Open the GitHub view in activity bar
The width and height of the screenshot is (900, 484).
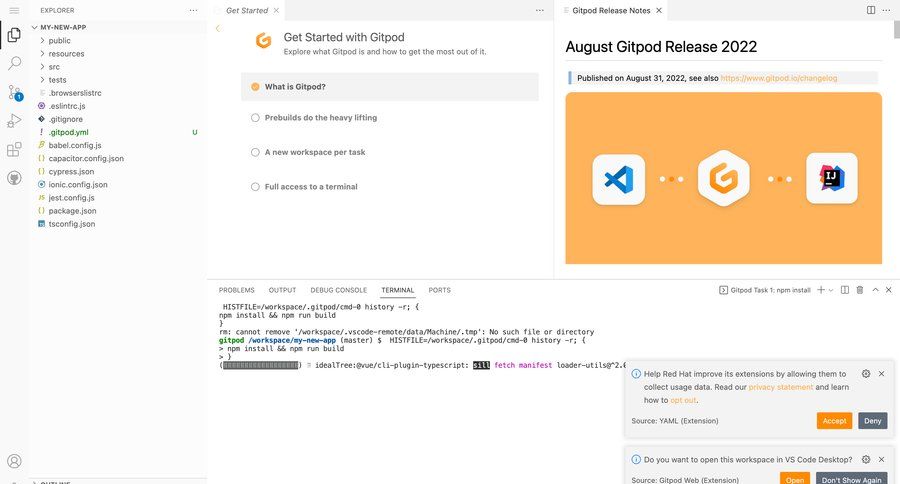click(14, 178)
